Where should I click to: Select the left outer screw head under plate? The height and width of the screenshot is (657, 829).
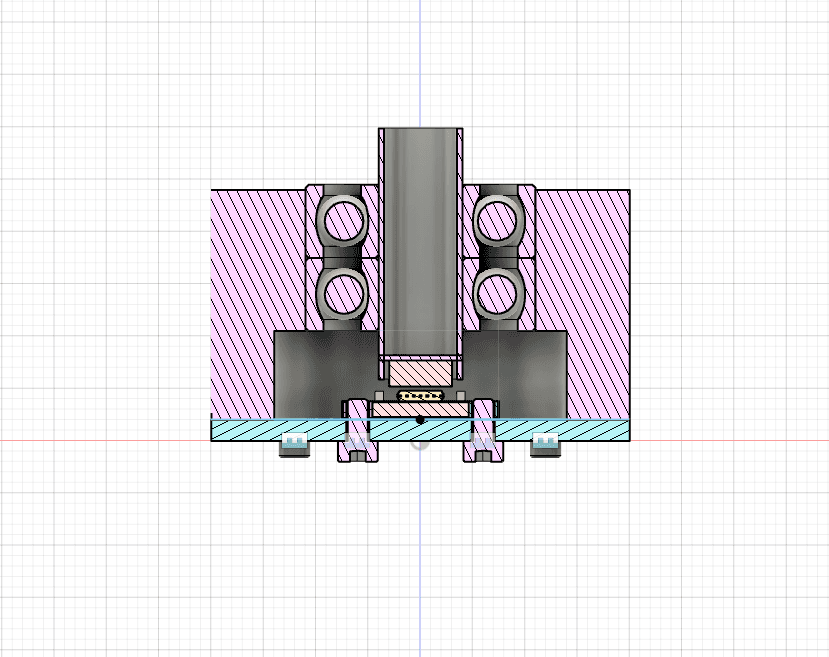[x=294, y=446]
